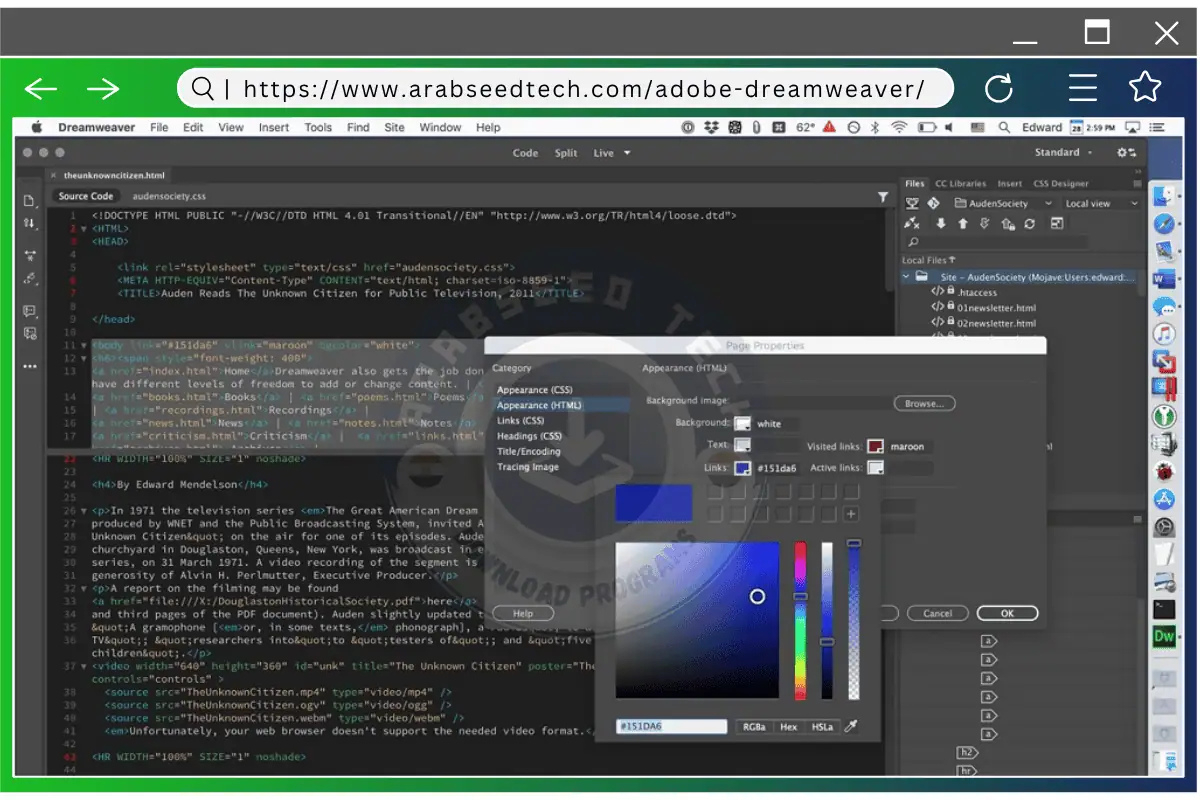Image resolution: width=1200 pixels, height=800 pixels.
Task: Switch color mode to Hex
Action: pos(789,726)
